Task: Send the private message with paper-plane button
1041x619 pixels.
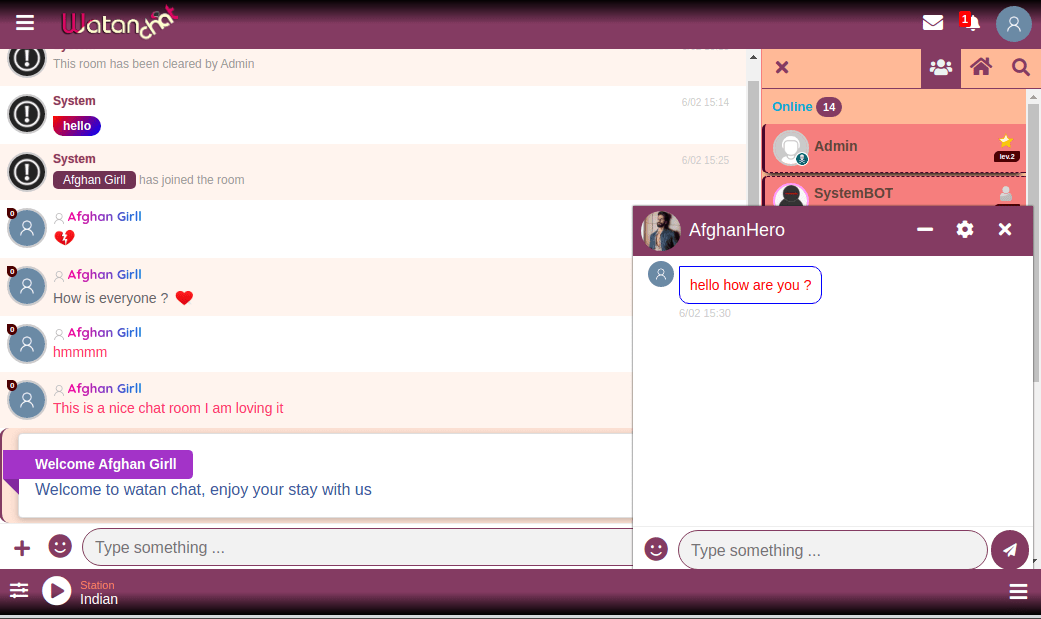Action: (1010, 550)
